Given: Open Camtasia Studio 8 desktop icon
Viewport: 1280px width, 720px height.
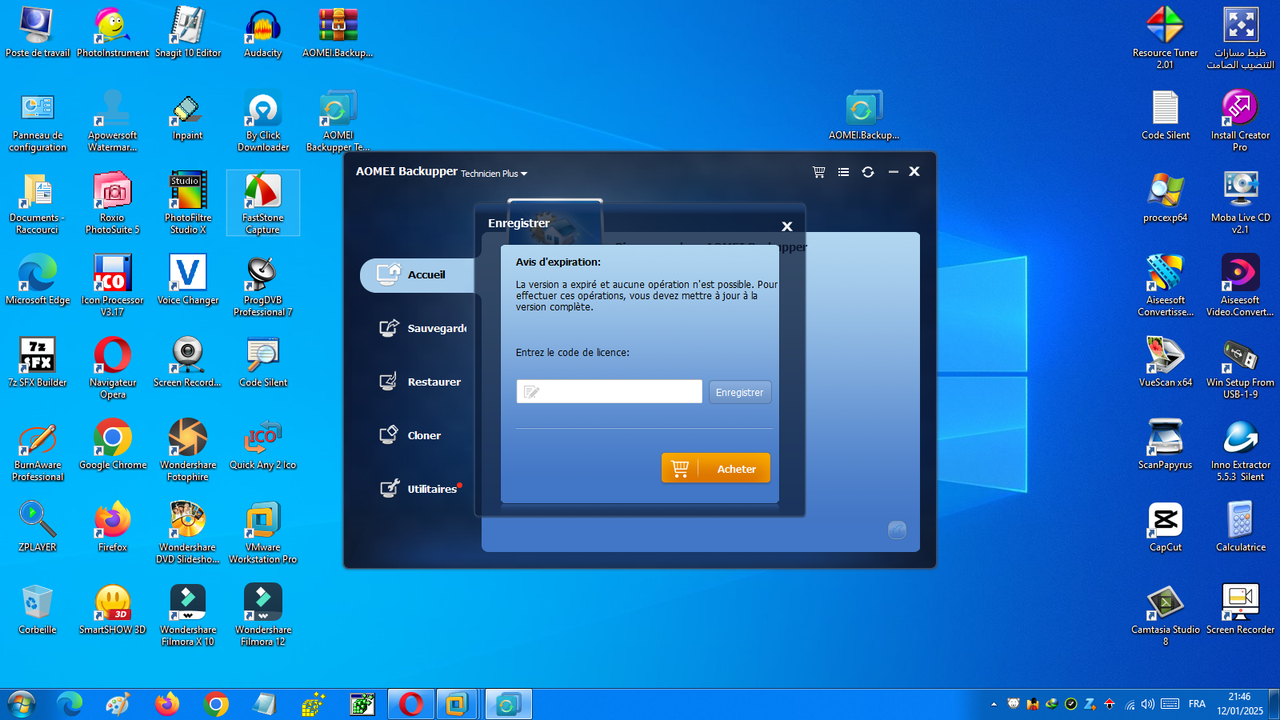Looking at the screenshot, I should coord(1165,616).
